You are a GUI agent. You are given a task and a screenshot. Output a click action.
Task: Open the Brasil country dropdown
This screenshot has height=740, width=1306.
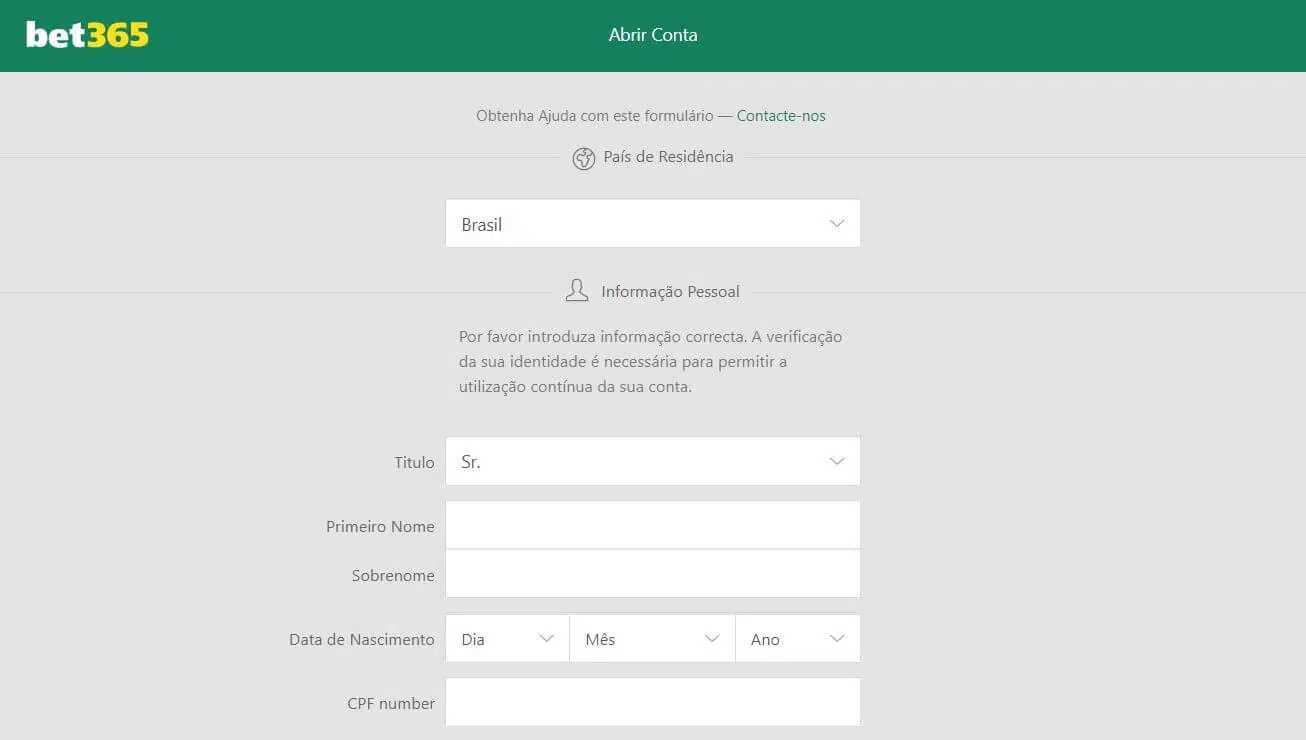653,223
